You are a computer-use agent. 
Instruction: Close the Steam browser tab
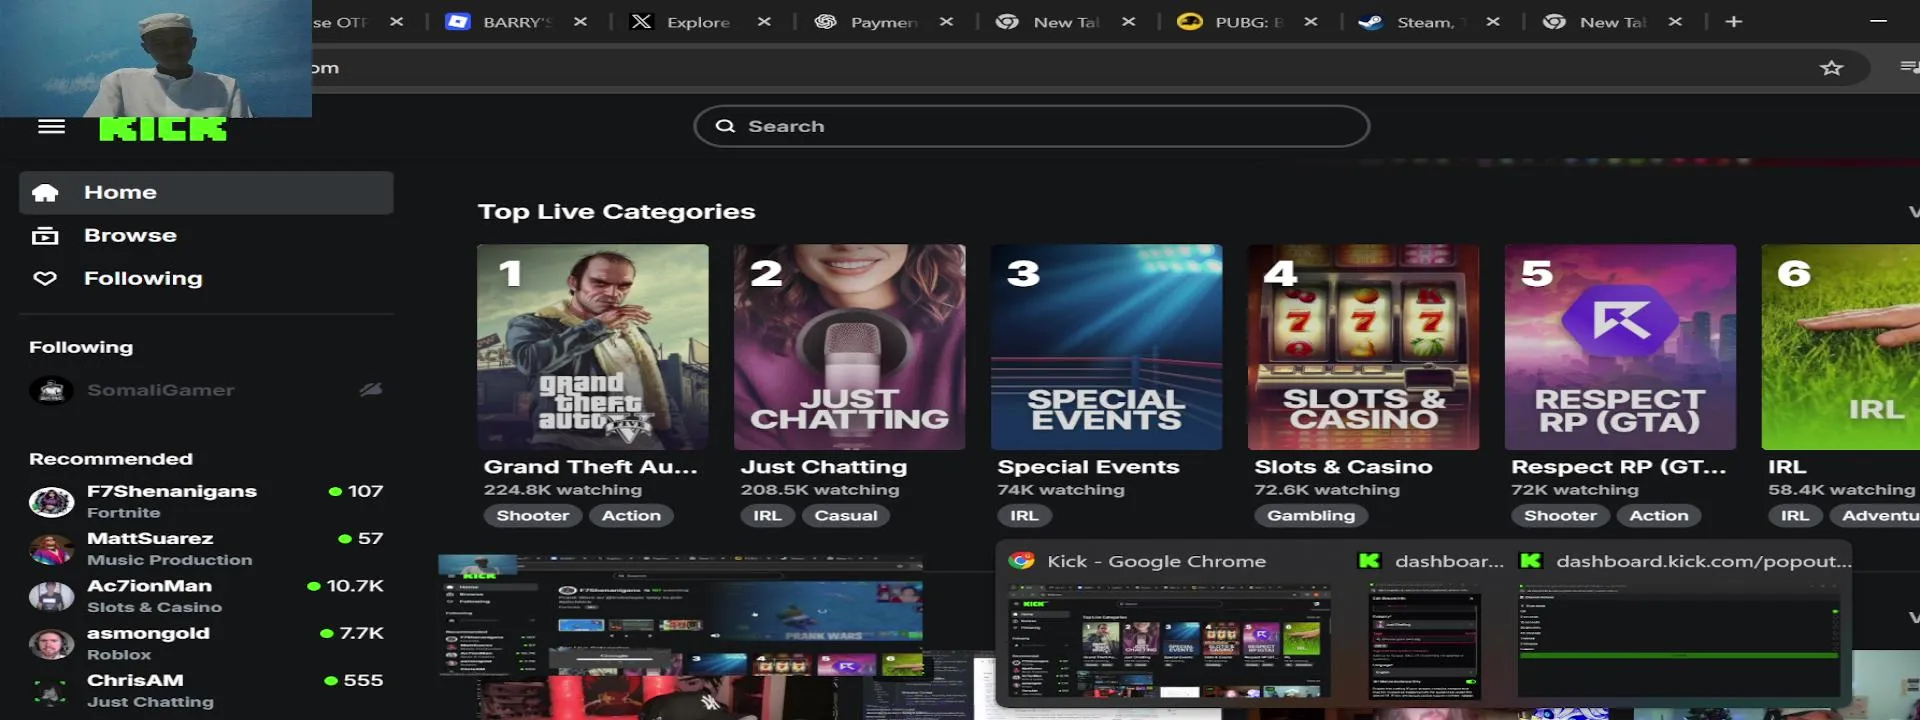pyautogui.click(x=1493, y=22)
